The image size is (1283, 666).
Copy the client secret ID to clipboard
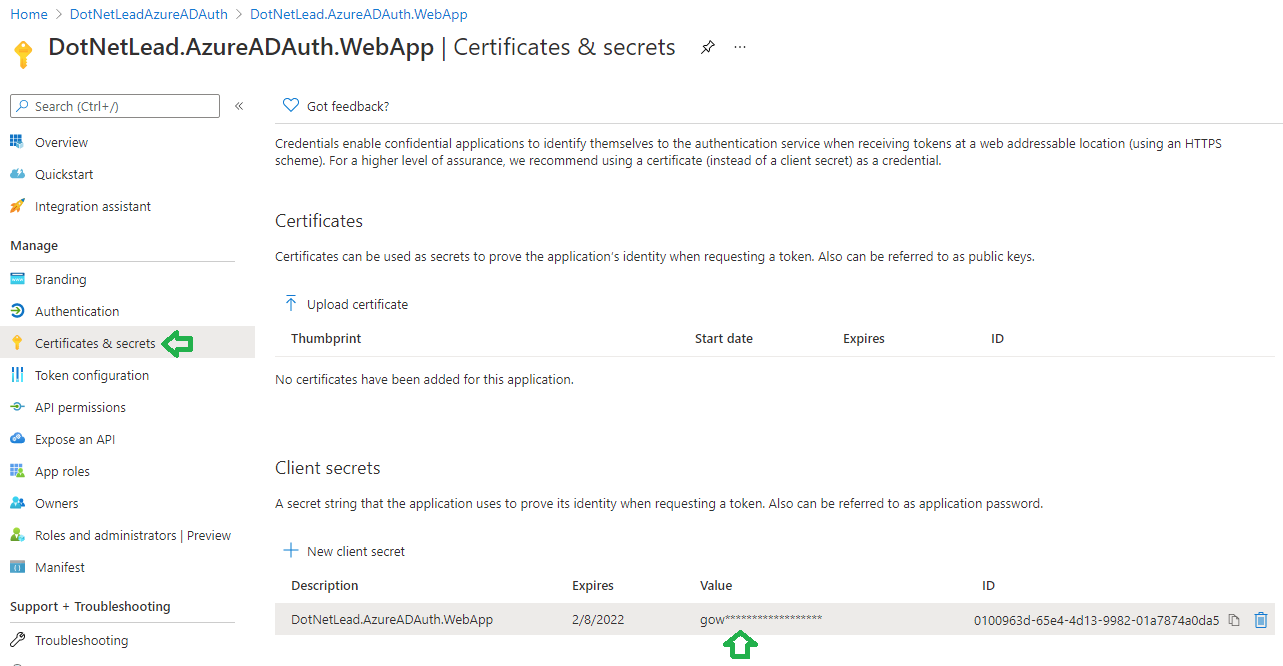(x=1234, y=620)
